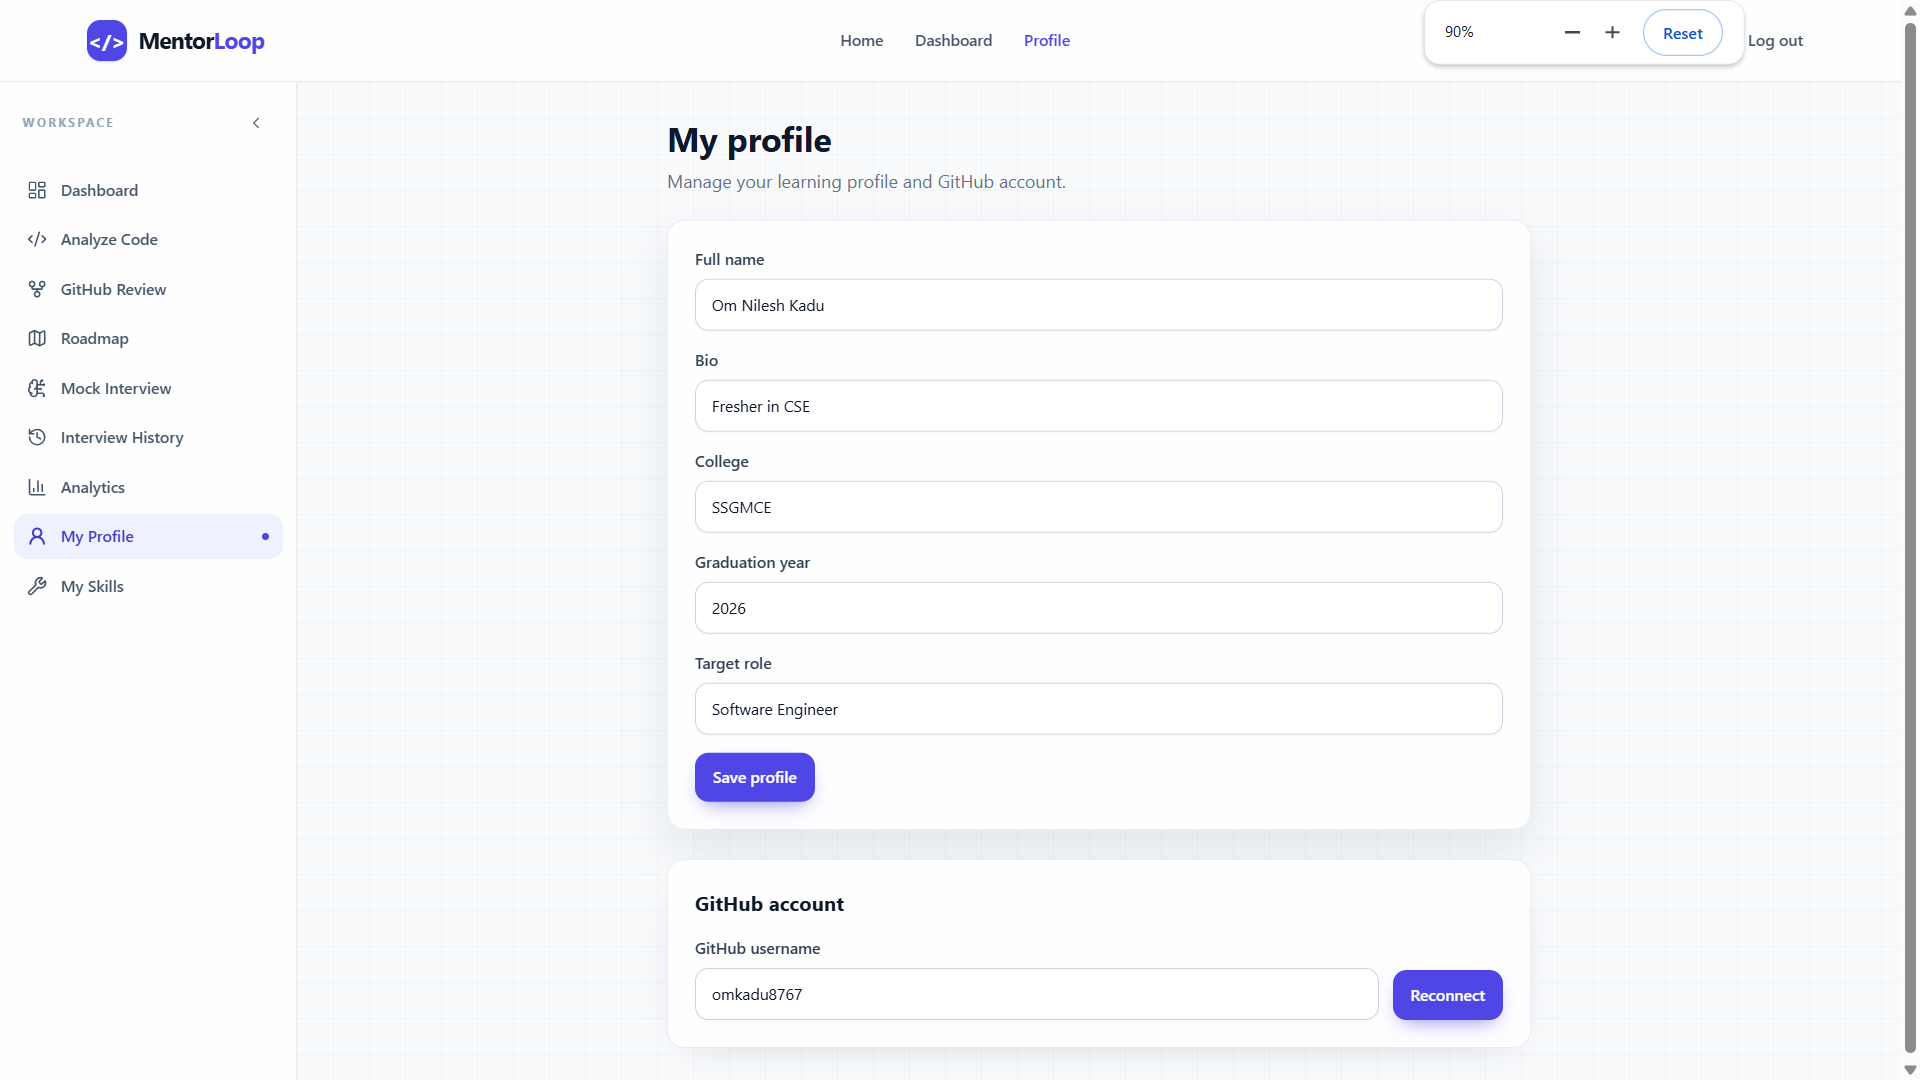Collapse the Workspace sidebar chevron
1920x1080 pixels.
[256, 123]
